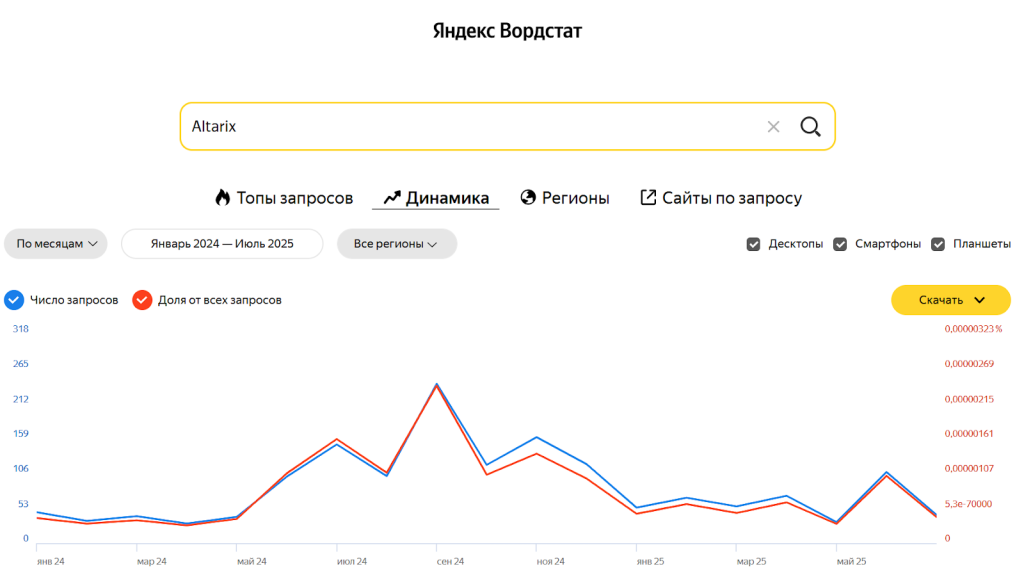Uncheck the Десктопы checkbox

pos(754,244)
